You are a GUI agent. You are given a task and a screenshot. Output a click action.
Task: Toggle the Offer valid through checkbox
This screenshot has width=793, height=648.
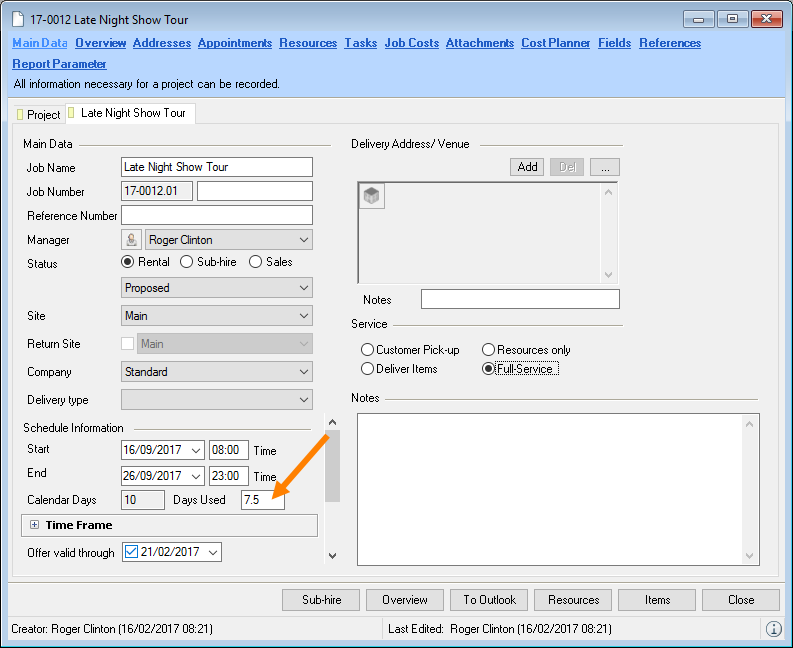pos(131,552)
